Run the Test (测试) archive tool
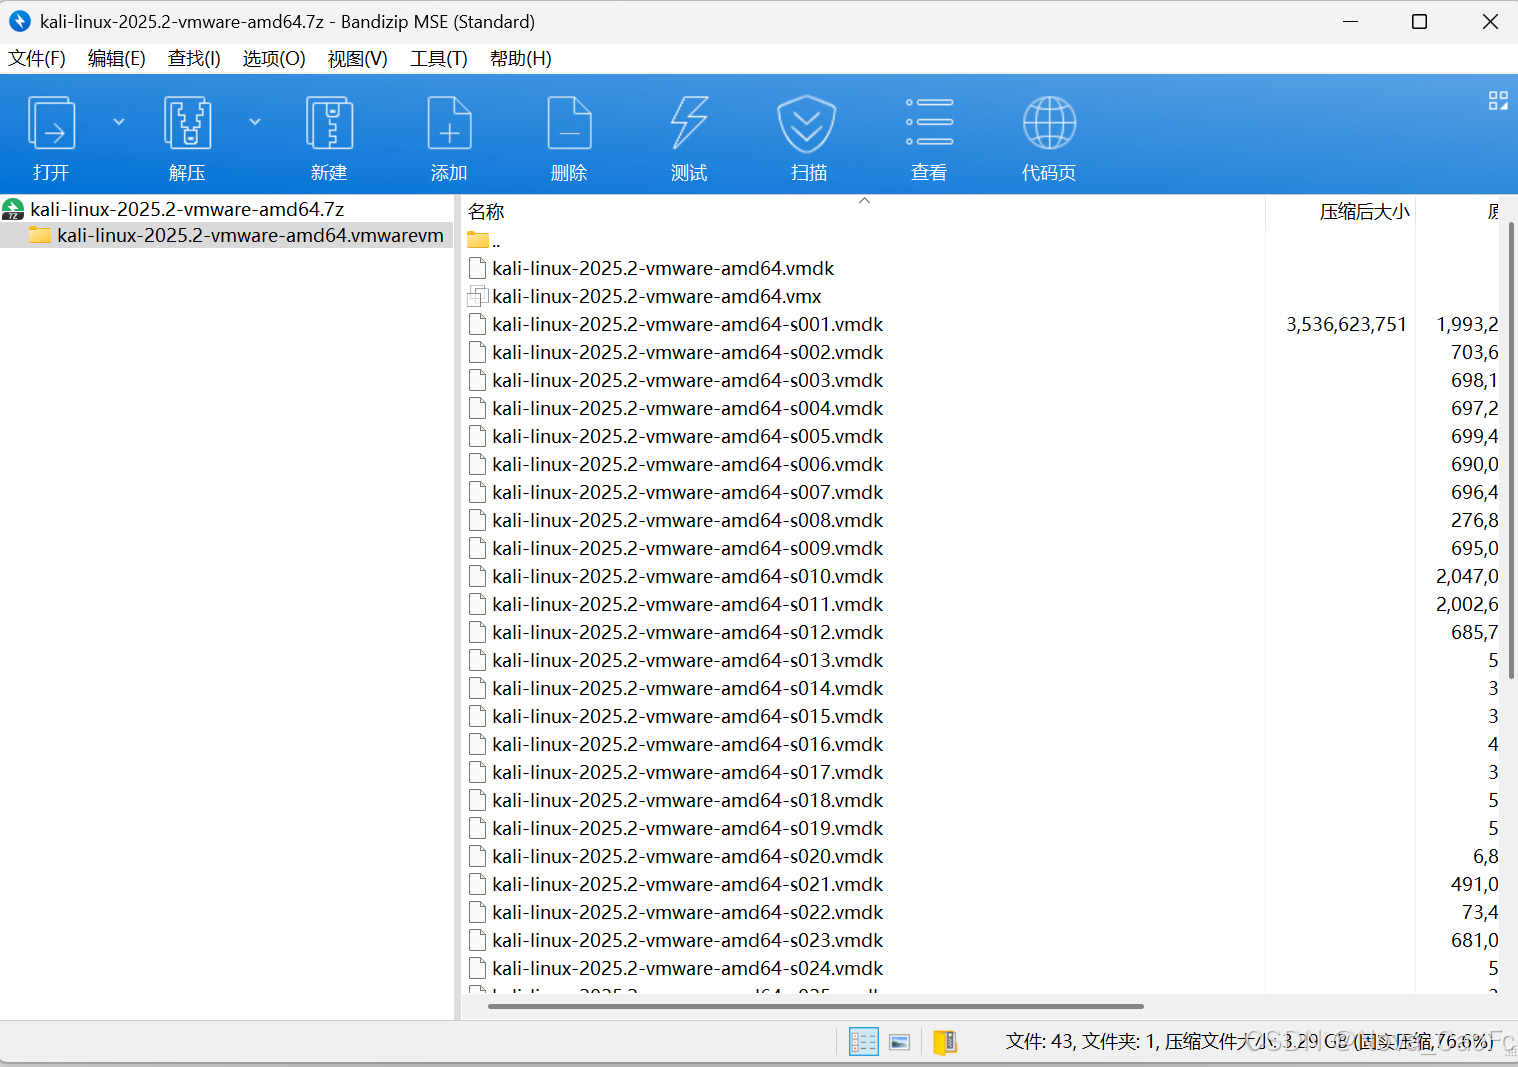This screenshot has width=1518, height=1067. (x=689, y=124)
